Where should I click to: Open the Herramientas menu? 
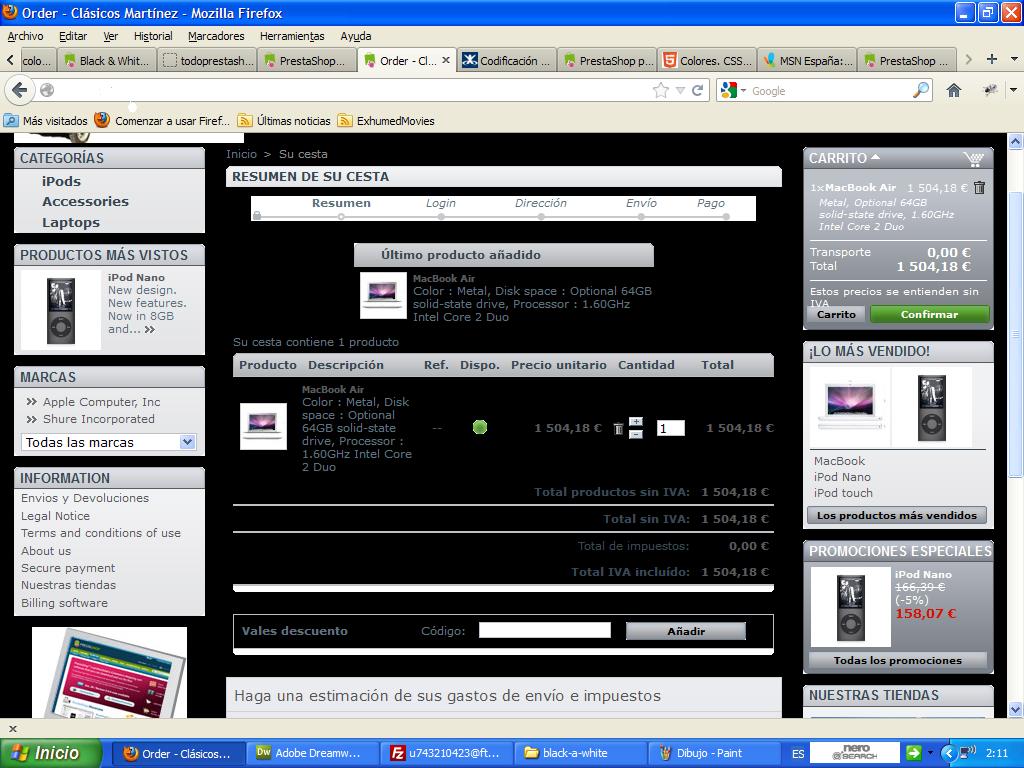coord(292,36)
